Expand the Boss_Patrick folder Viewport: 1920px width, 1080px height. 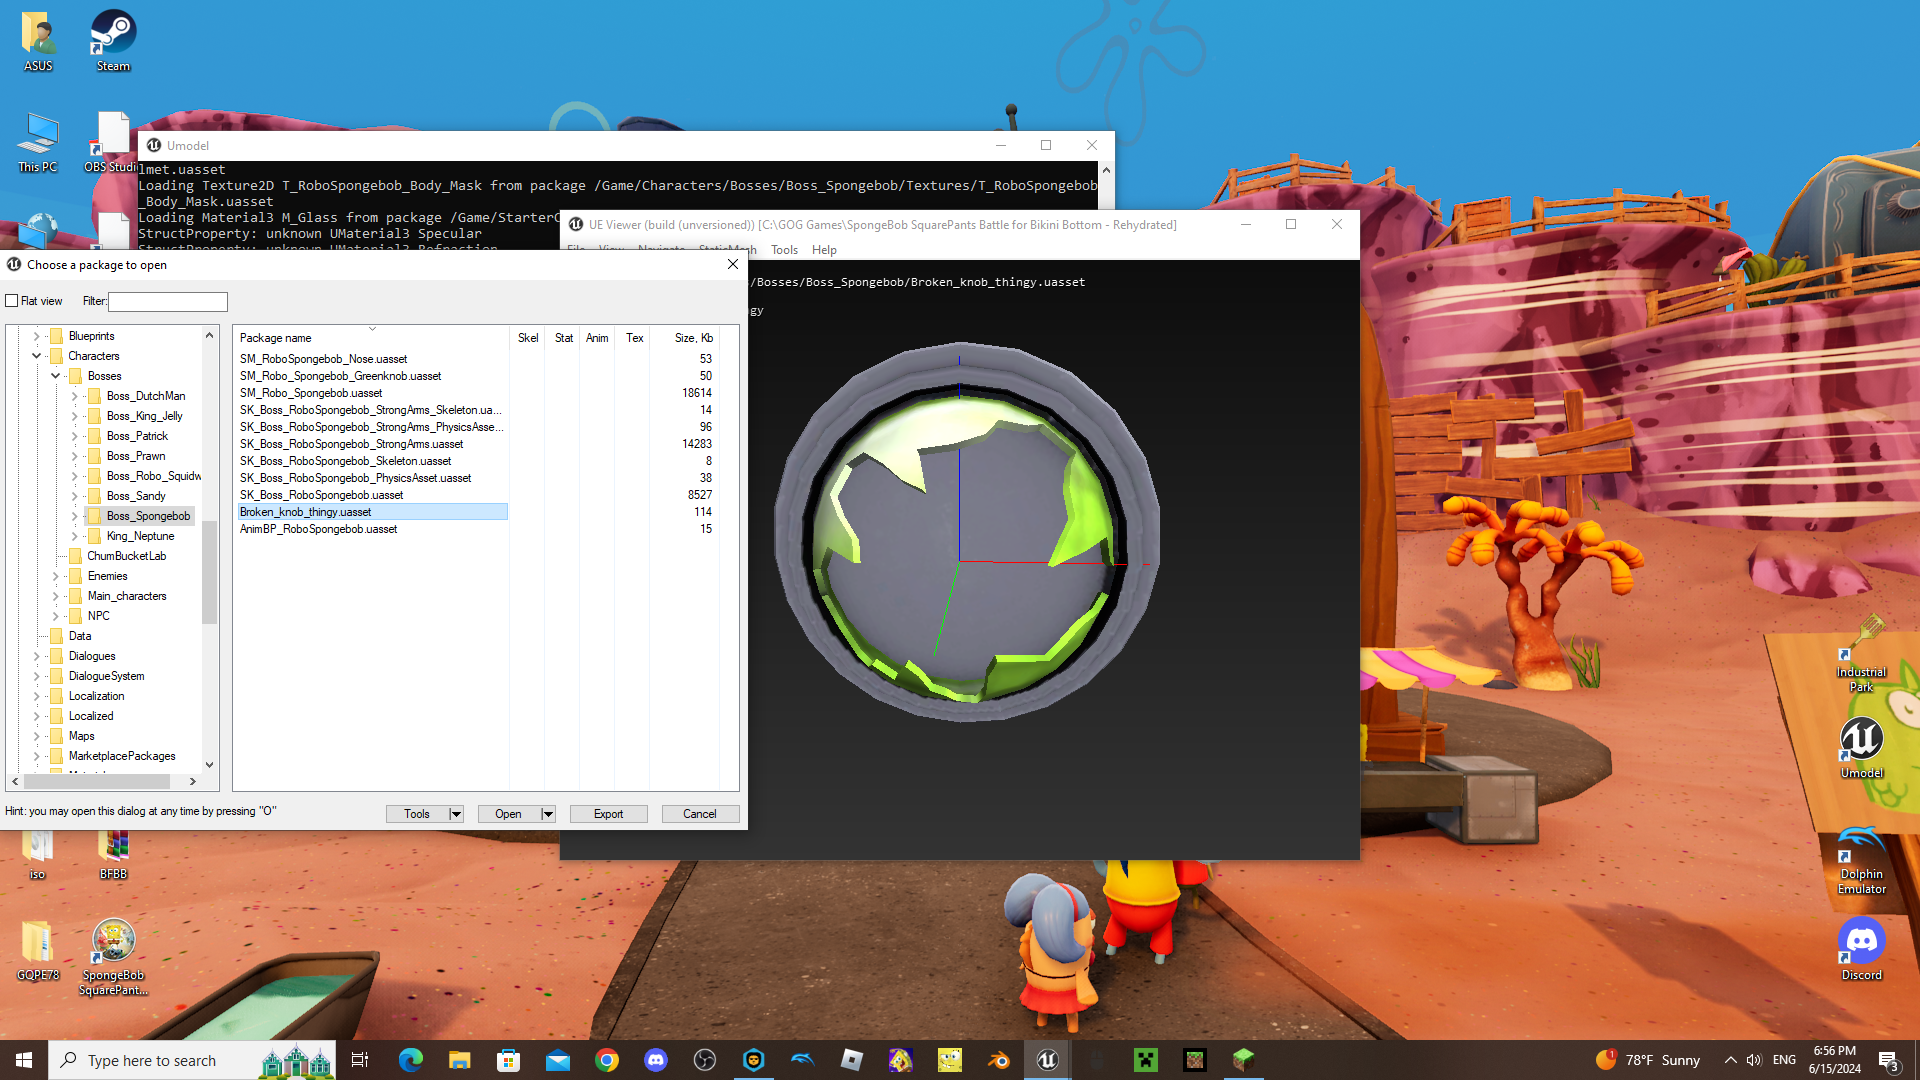pos(75,436)
